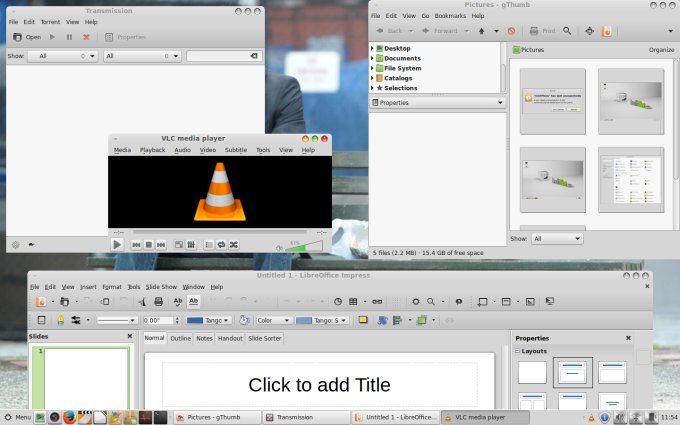Click the gThumb find magnifier icon
This screenshot has height=425, width=680.
click(x=567, y=31)
